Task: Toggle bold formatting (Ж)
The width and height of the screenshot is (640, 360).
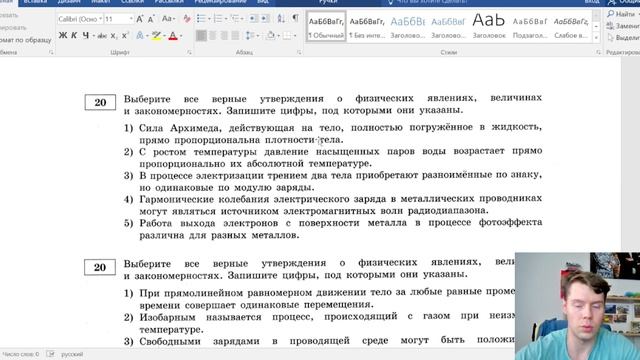Action: [x=63, y=36]
